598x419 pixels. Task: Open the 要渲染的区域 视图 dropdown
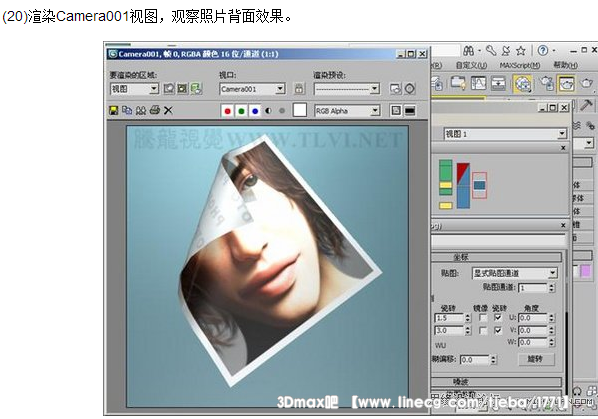[x=134, y=89]
